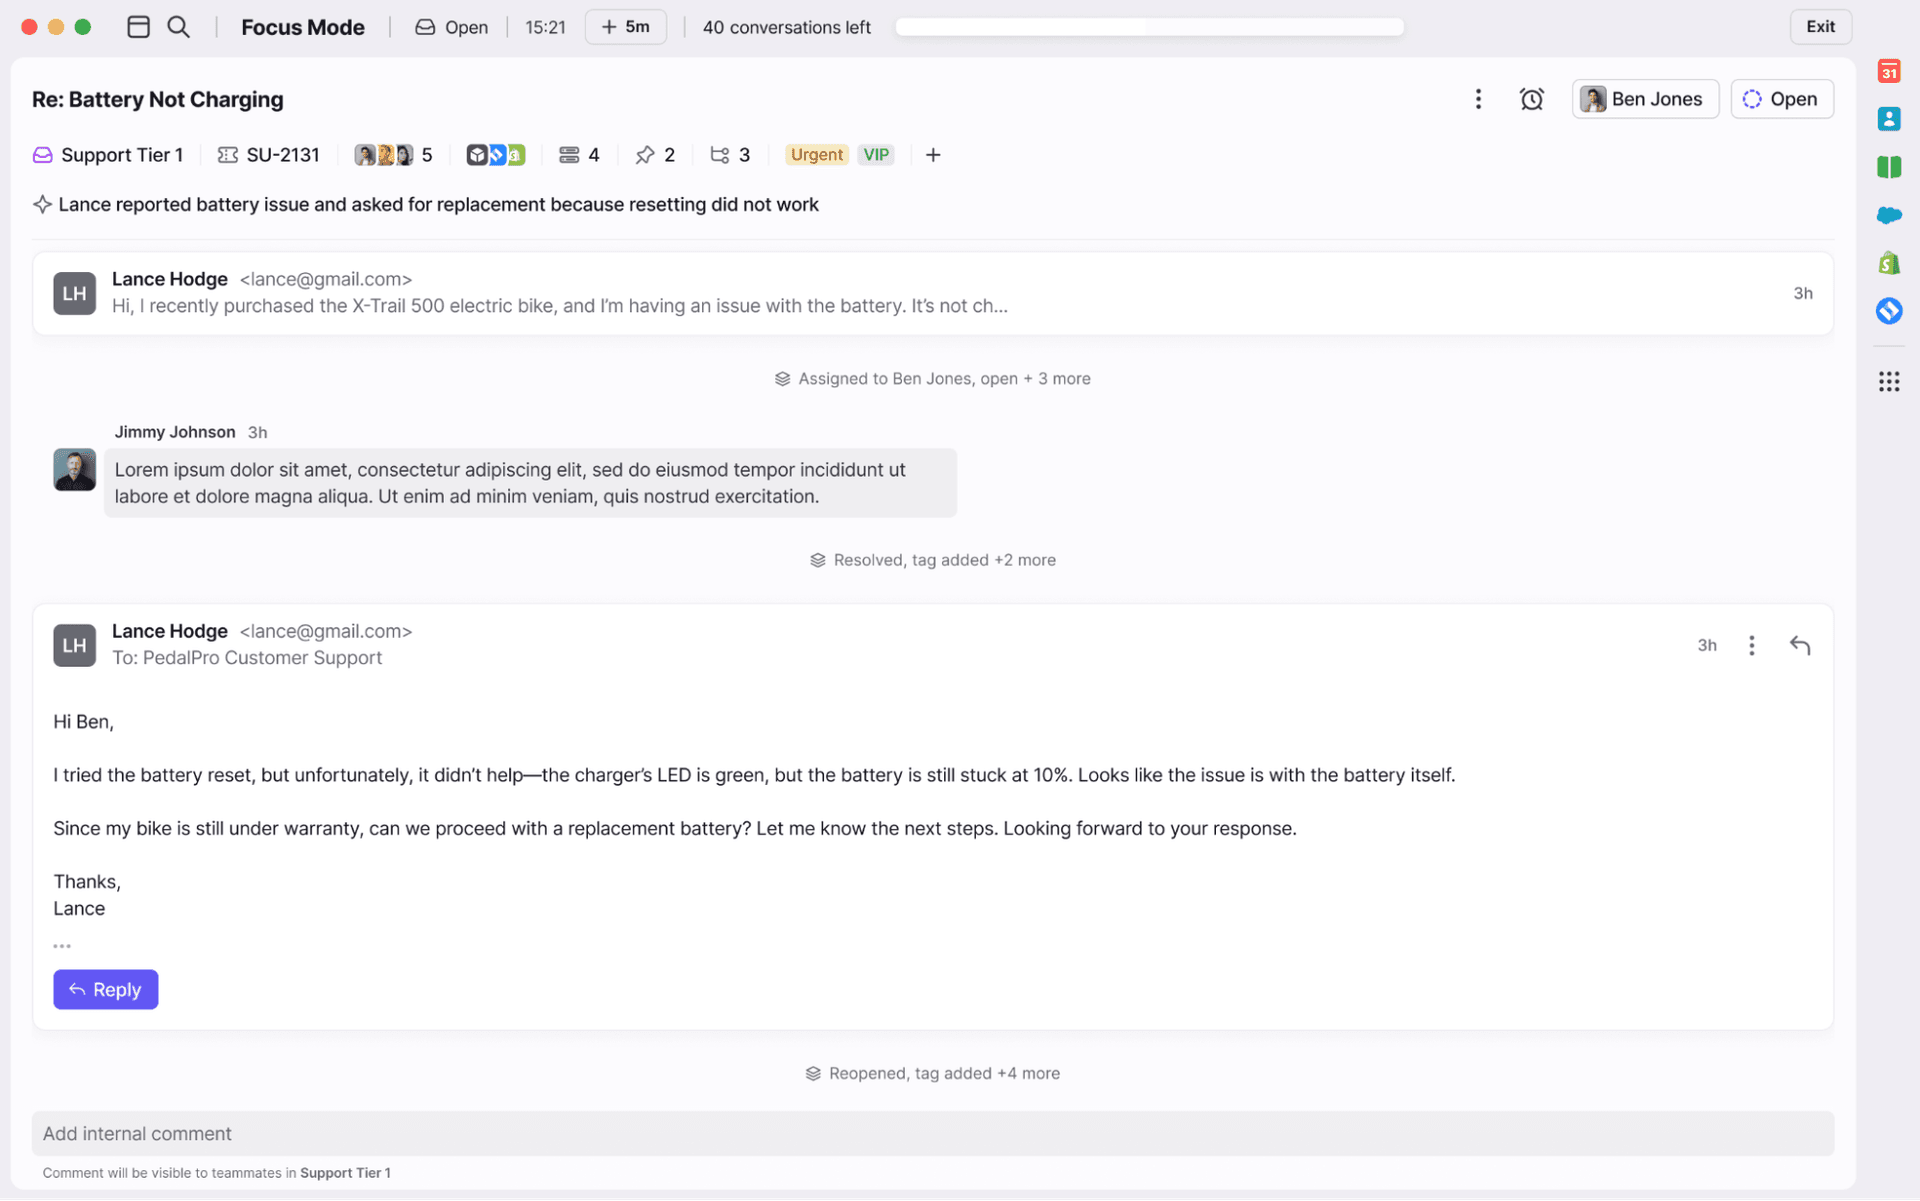Click the Add internal comment field
Screen dimensions: 1920x1201
coord(932,1133)
